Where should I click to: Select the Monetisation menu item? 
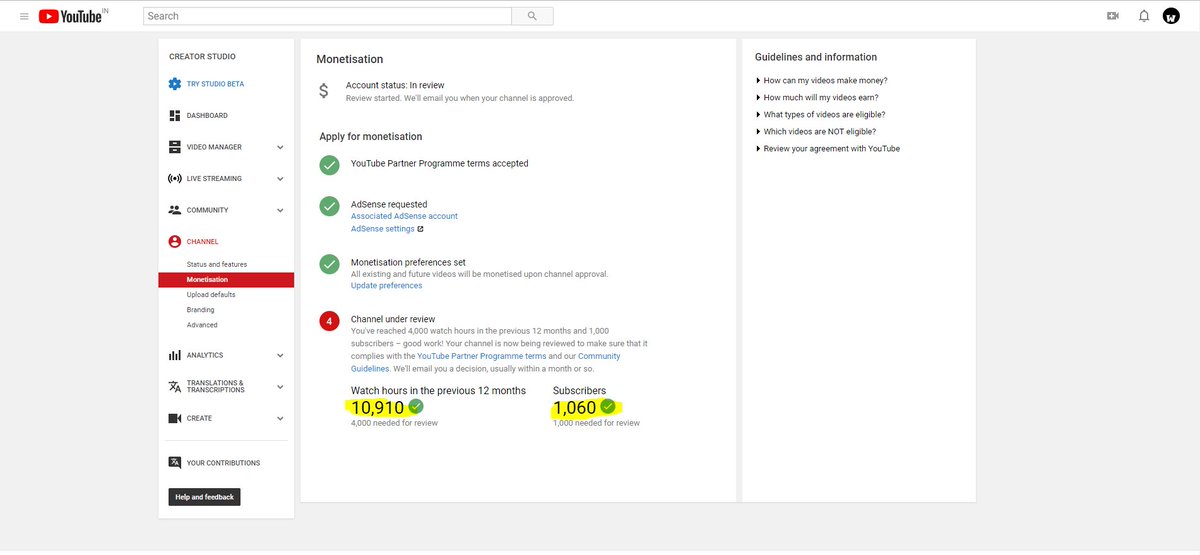[226, 280]
